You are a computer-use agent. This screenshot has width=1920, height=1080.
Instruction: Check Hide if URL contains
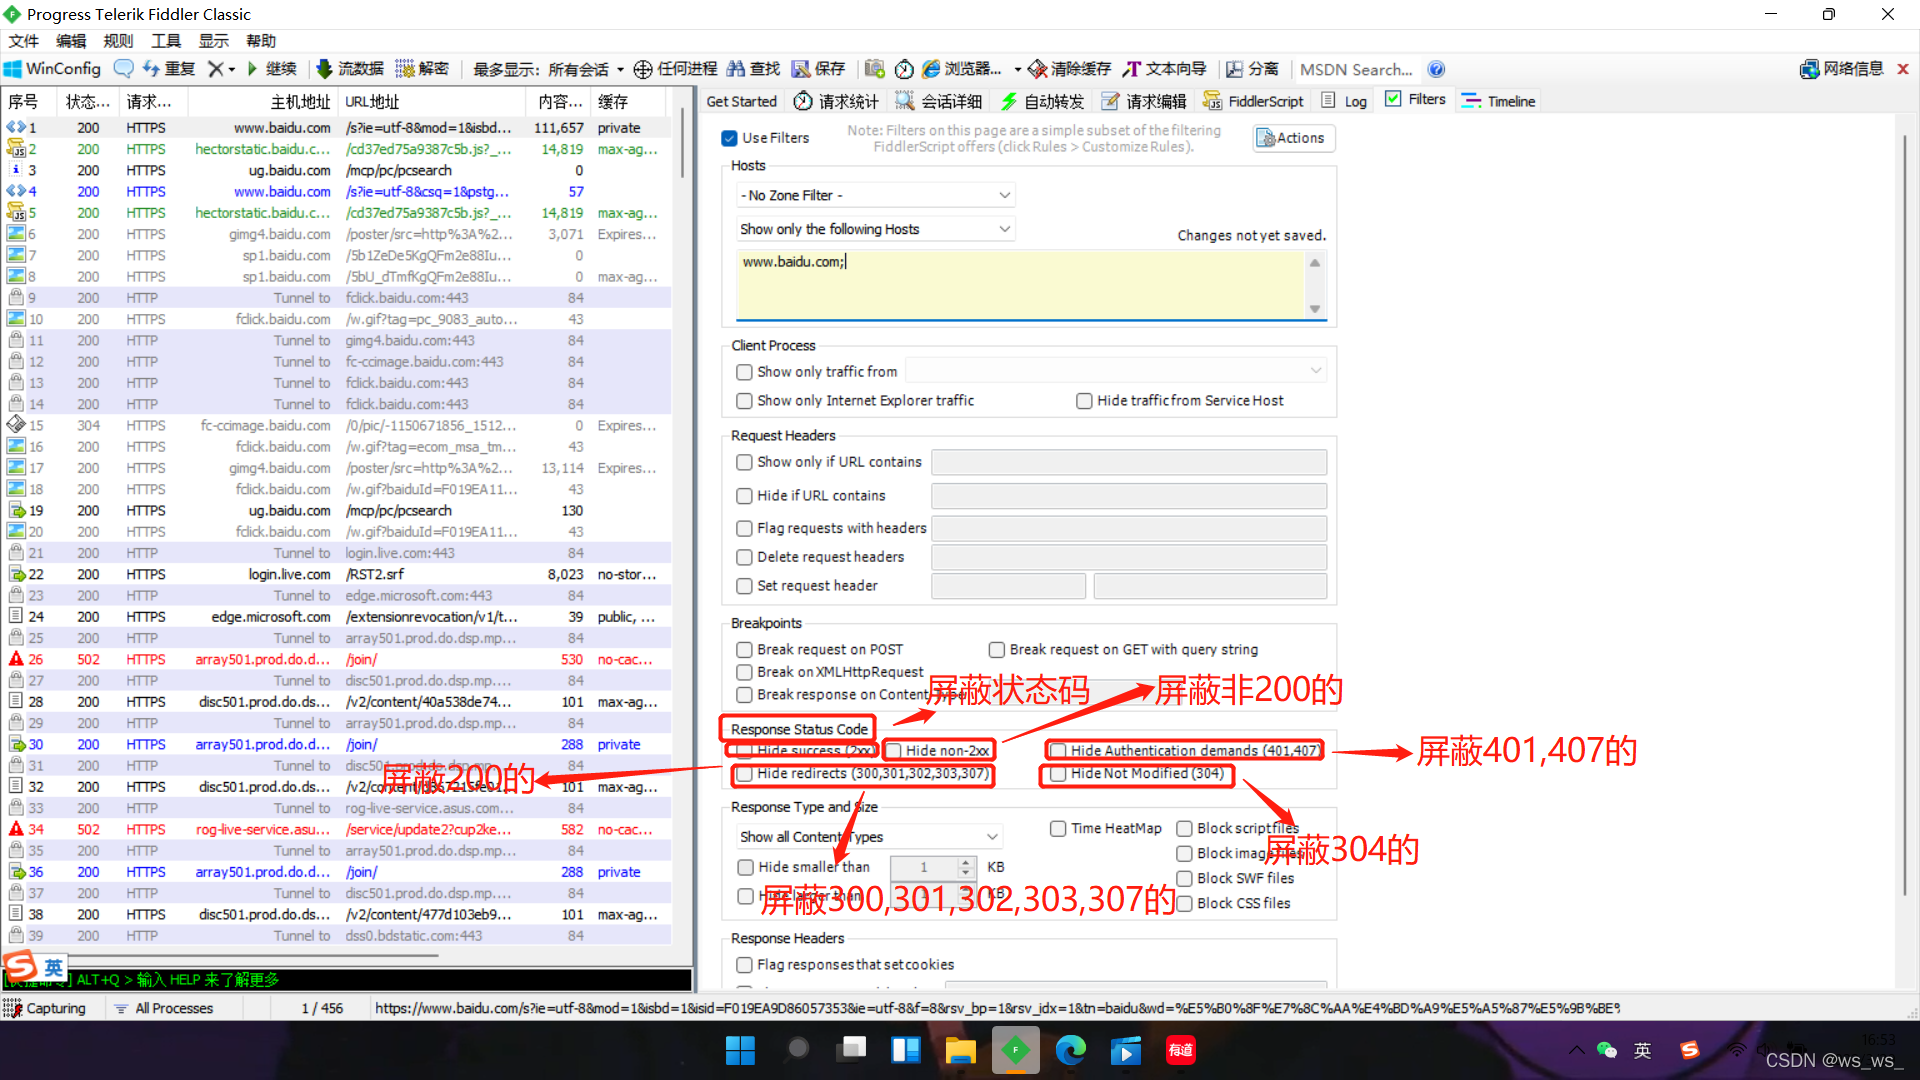coord(744,496)
